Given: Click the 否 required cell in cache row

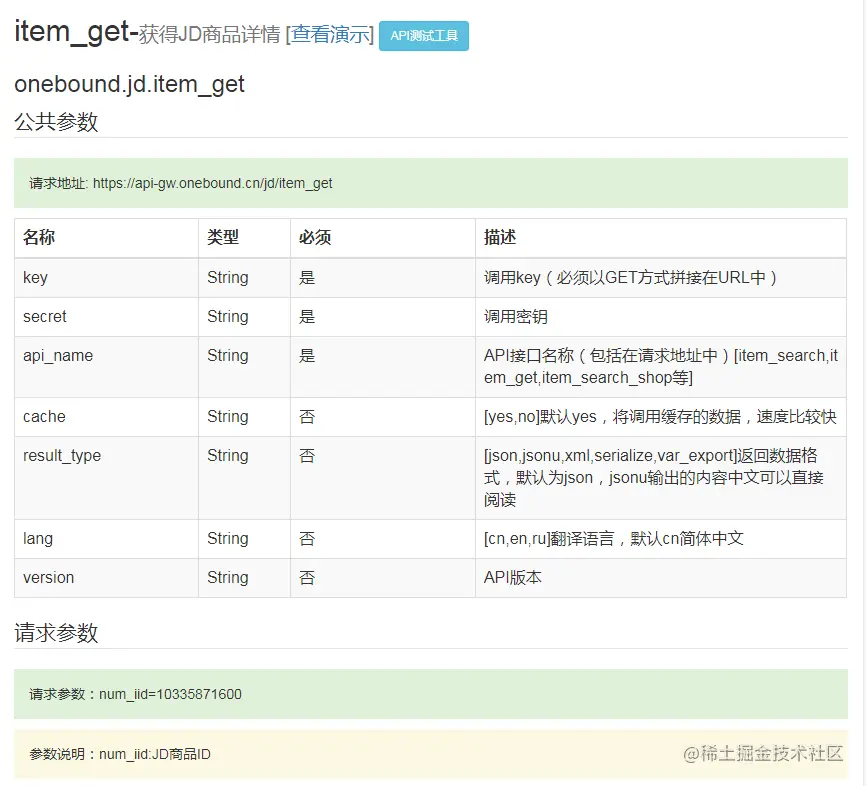Looking at the screenshot, I should coord(383,416).
